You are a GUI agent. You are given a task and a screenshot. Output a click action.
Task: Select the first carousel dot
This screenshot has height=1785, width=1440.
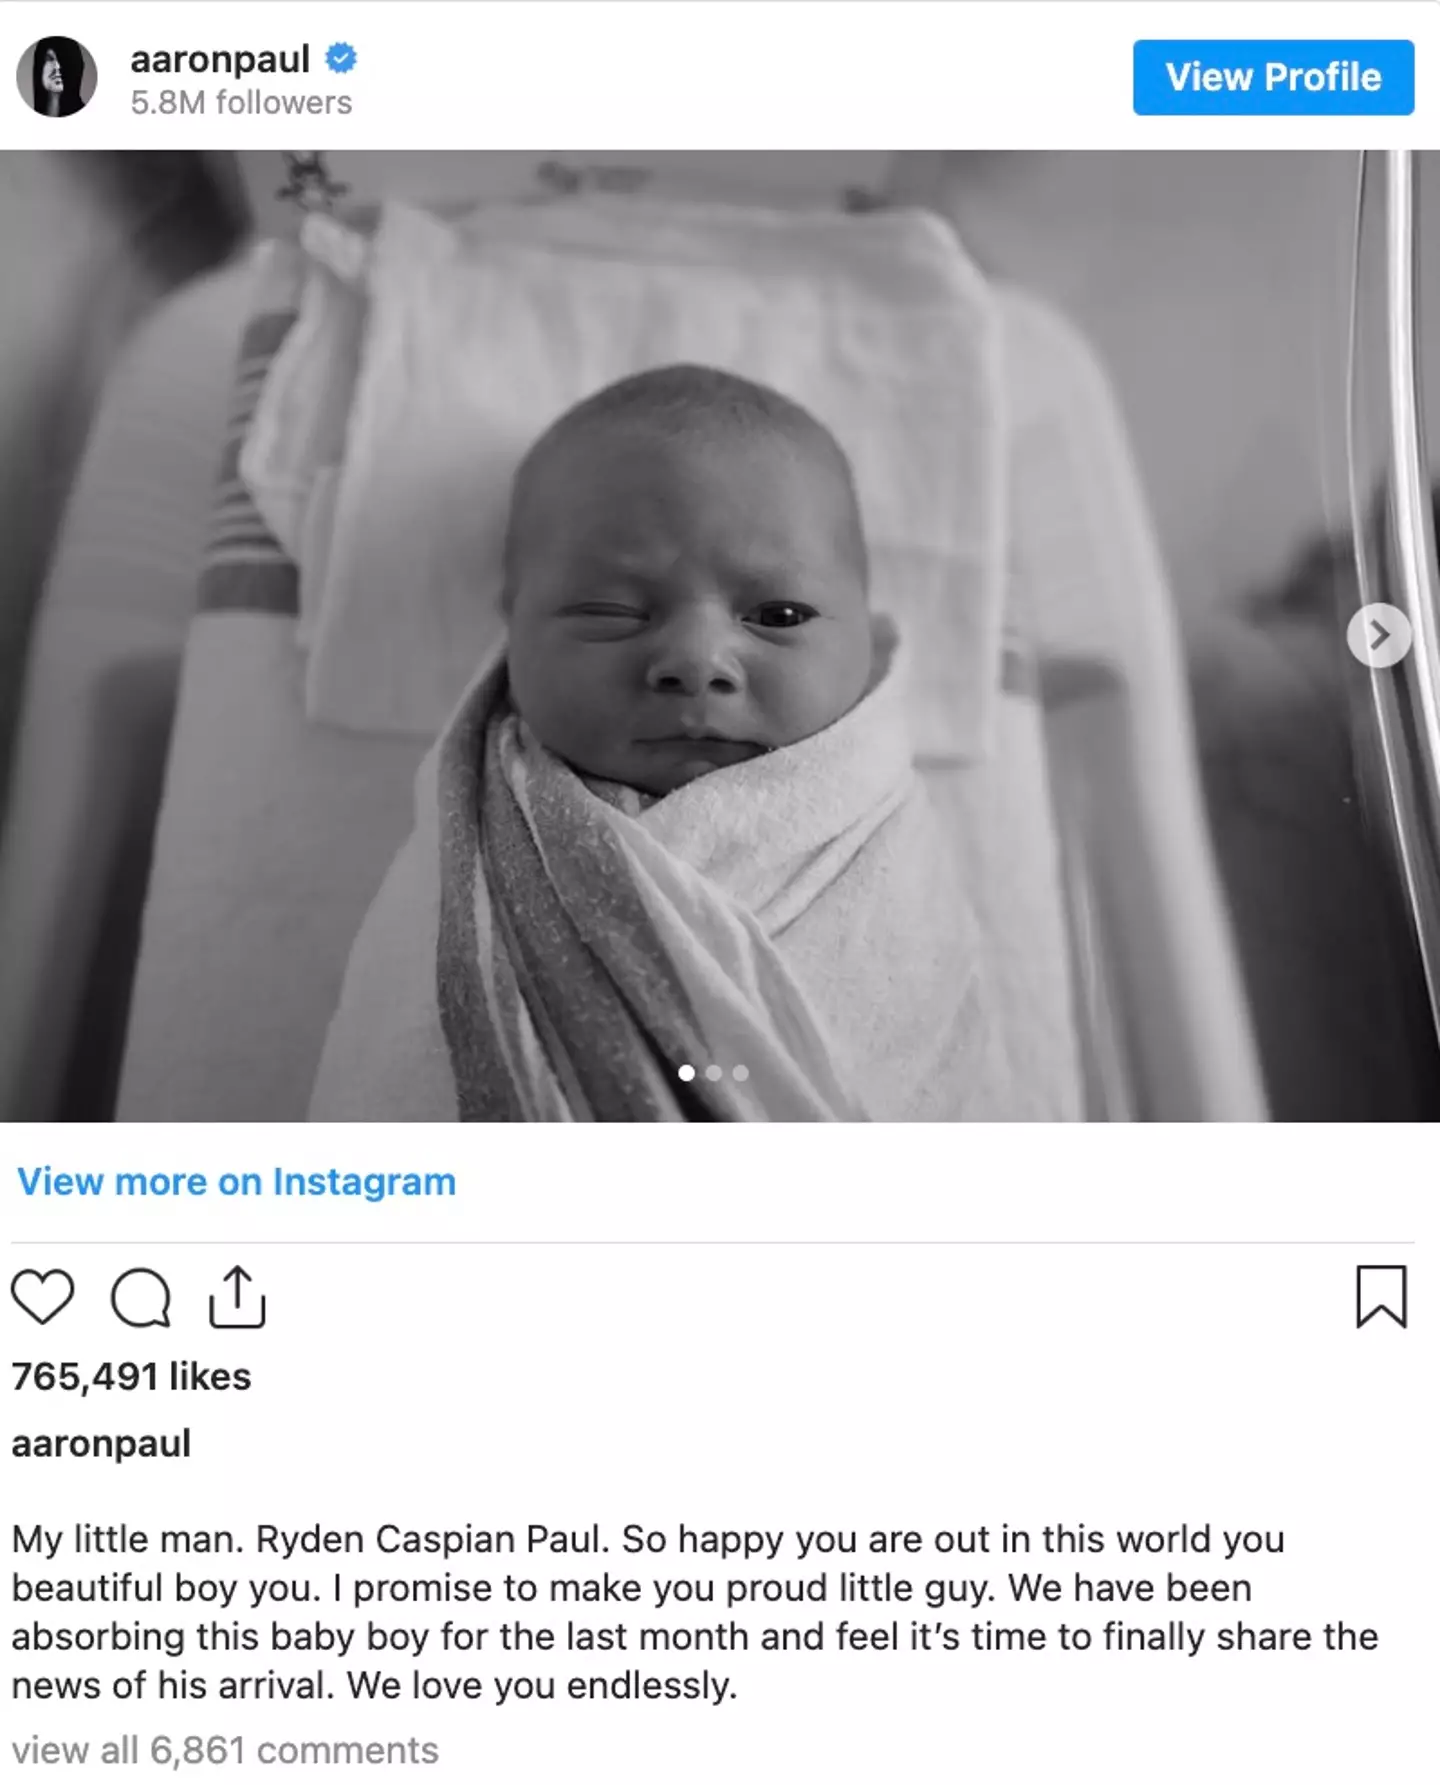[x=686, y=1073]
